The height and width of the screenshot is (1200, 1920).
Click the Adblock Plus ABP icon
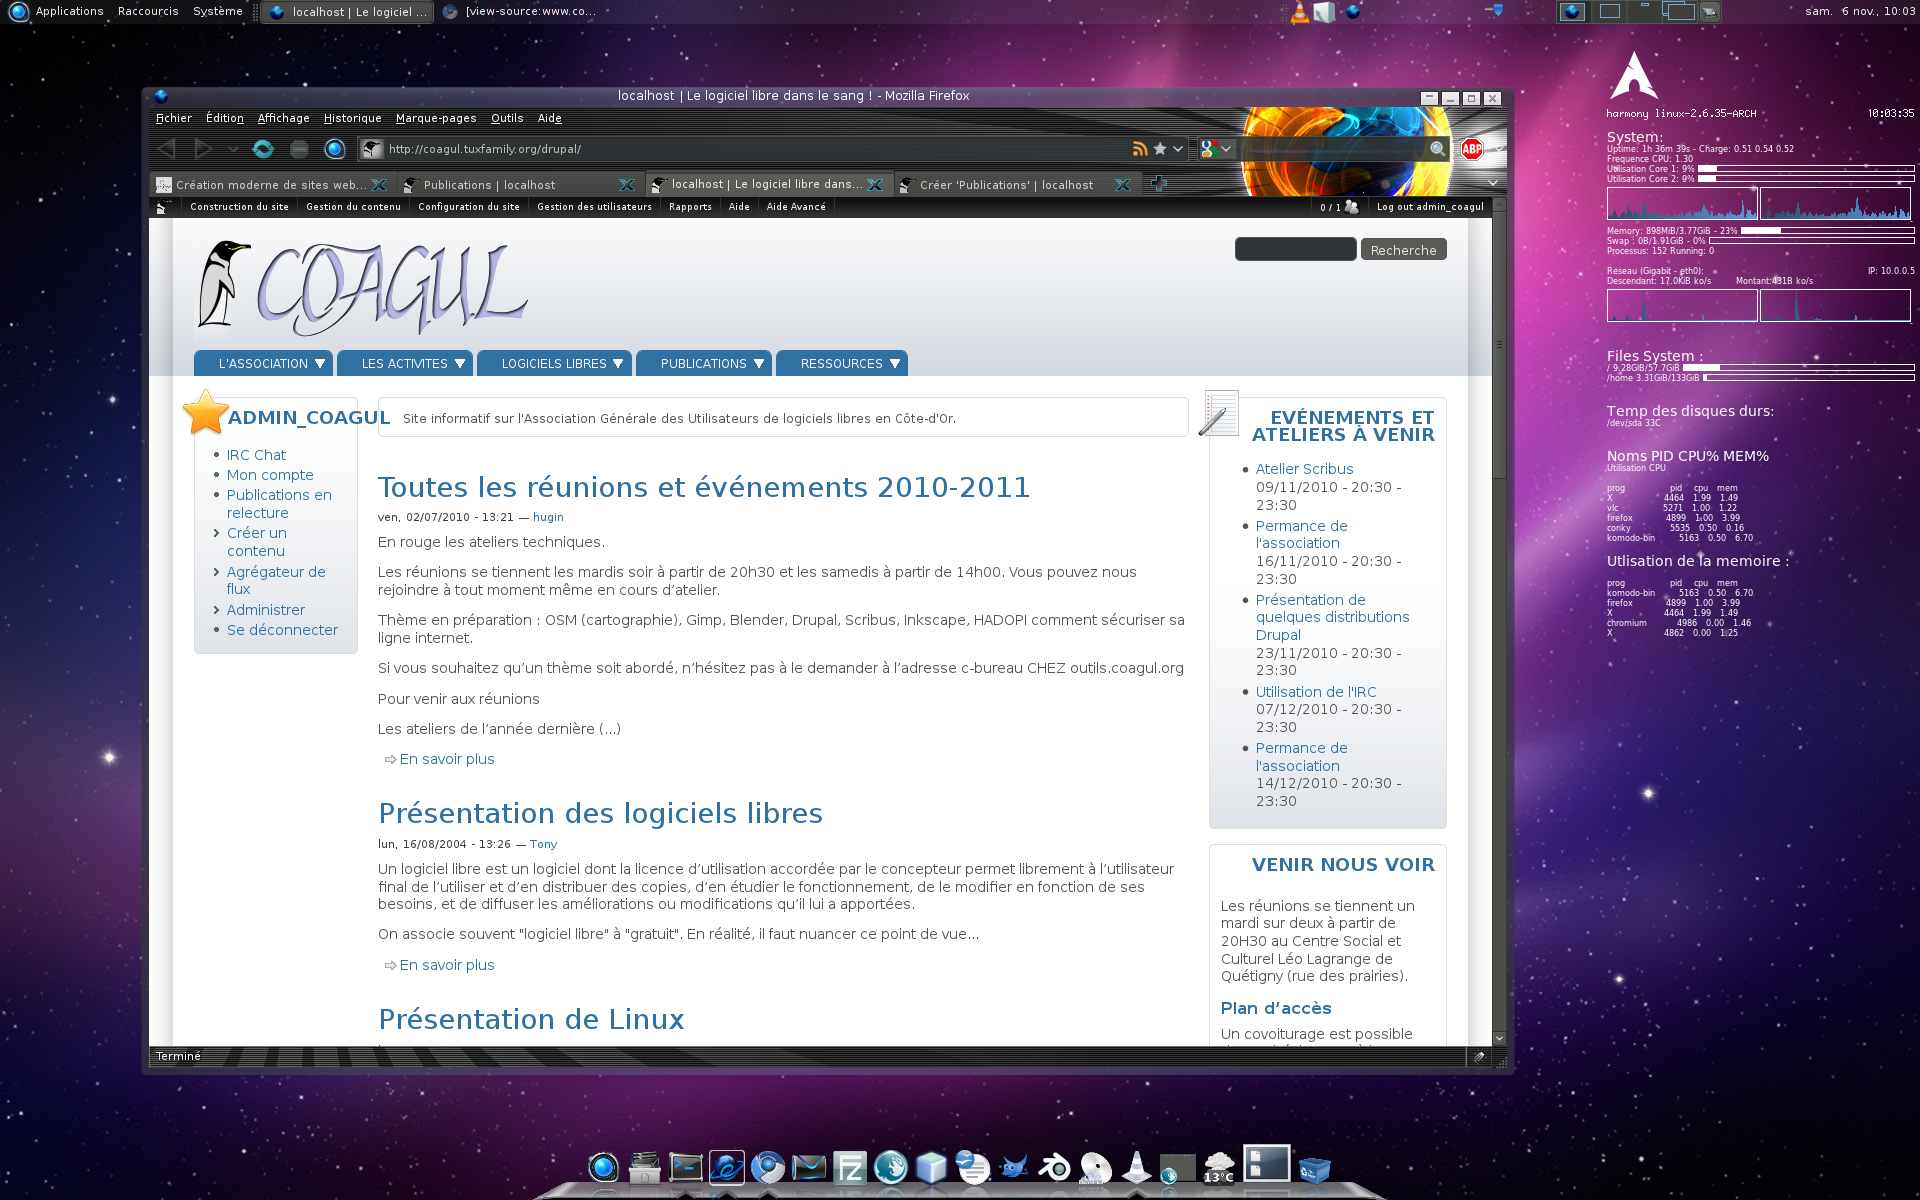pyautogui.click(x=1472, y=149)
